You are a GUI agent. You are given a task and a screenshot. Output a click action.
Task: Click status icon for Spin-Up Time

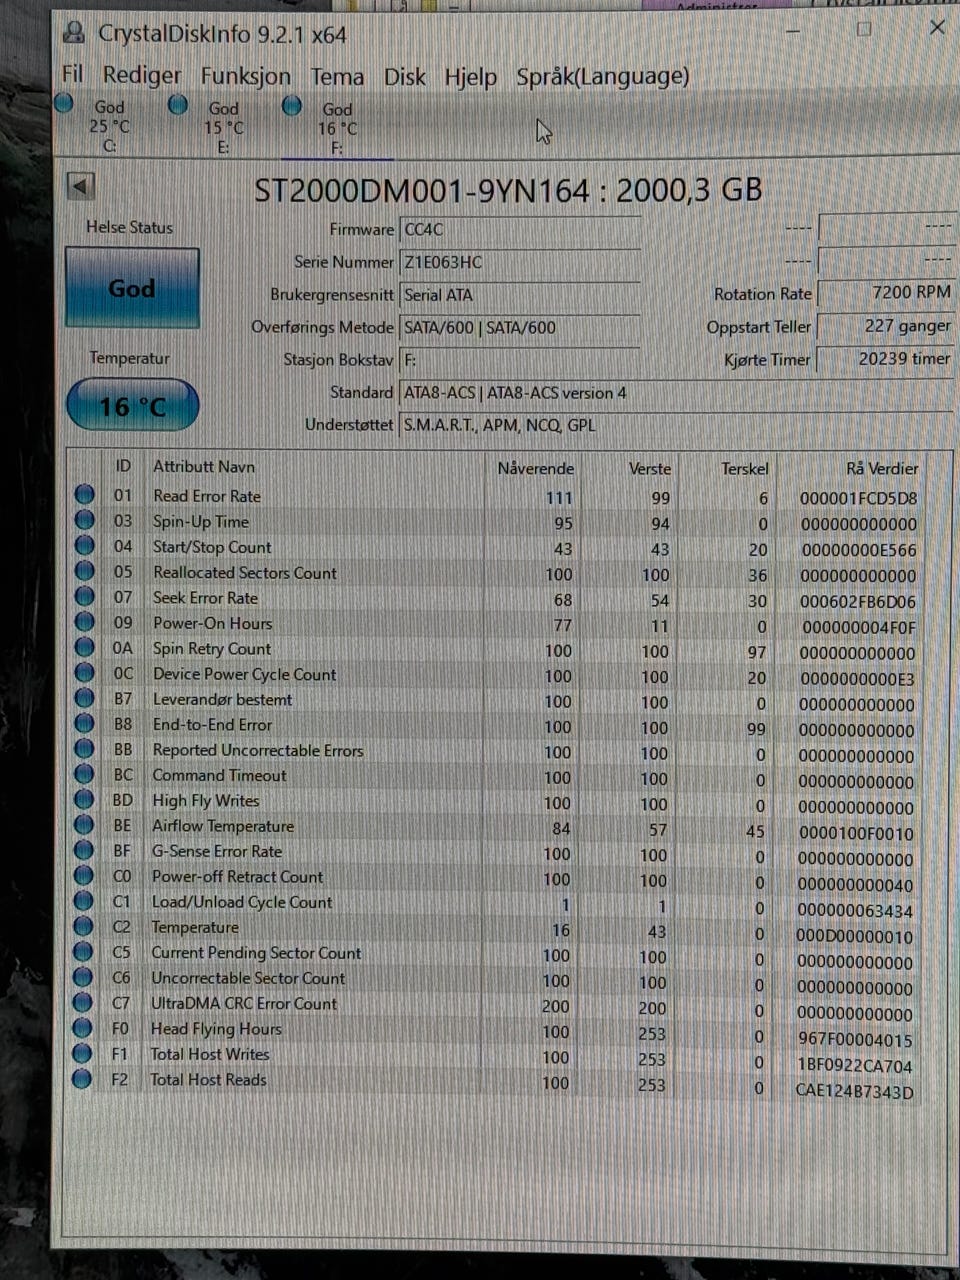[x=85, y=520]
